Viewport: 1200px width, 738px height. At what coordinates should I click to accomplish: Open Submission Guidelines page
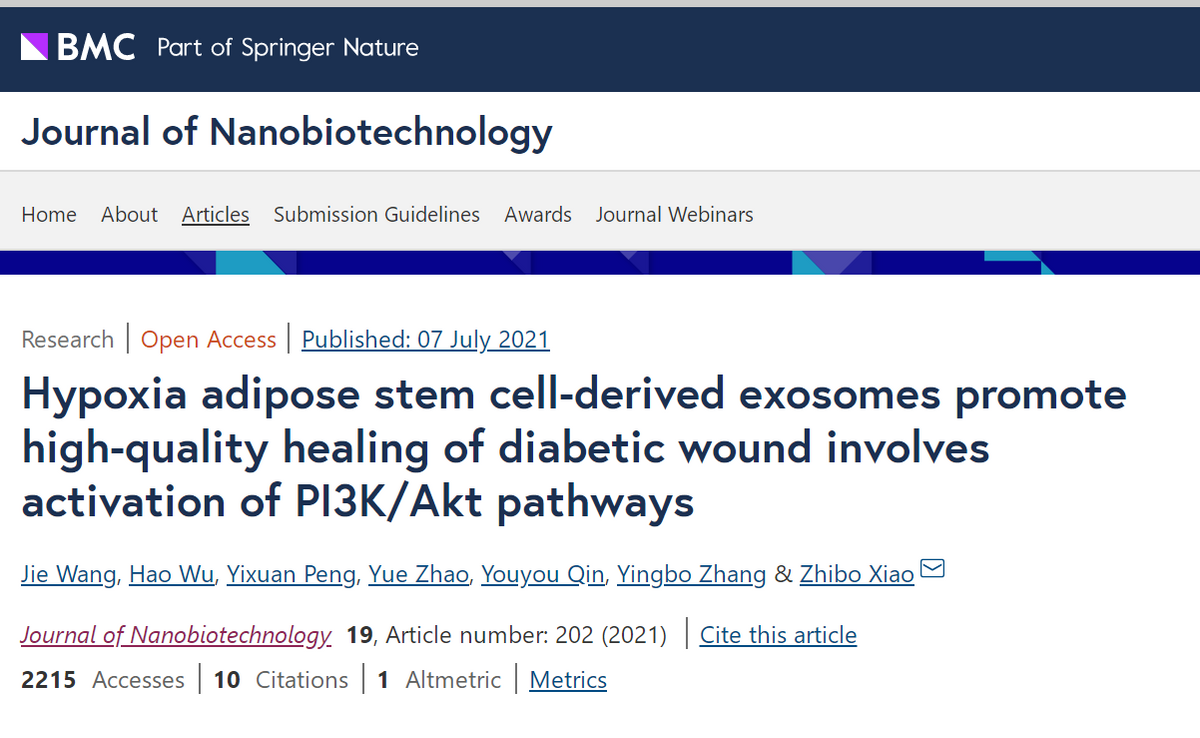[376, 215]
